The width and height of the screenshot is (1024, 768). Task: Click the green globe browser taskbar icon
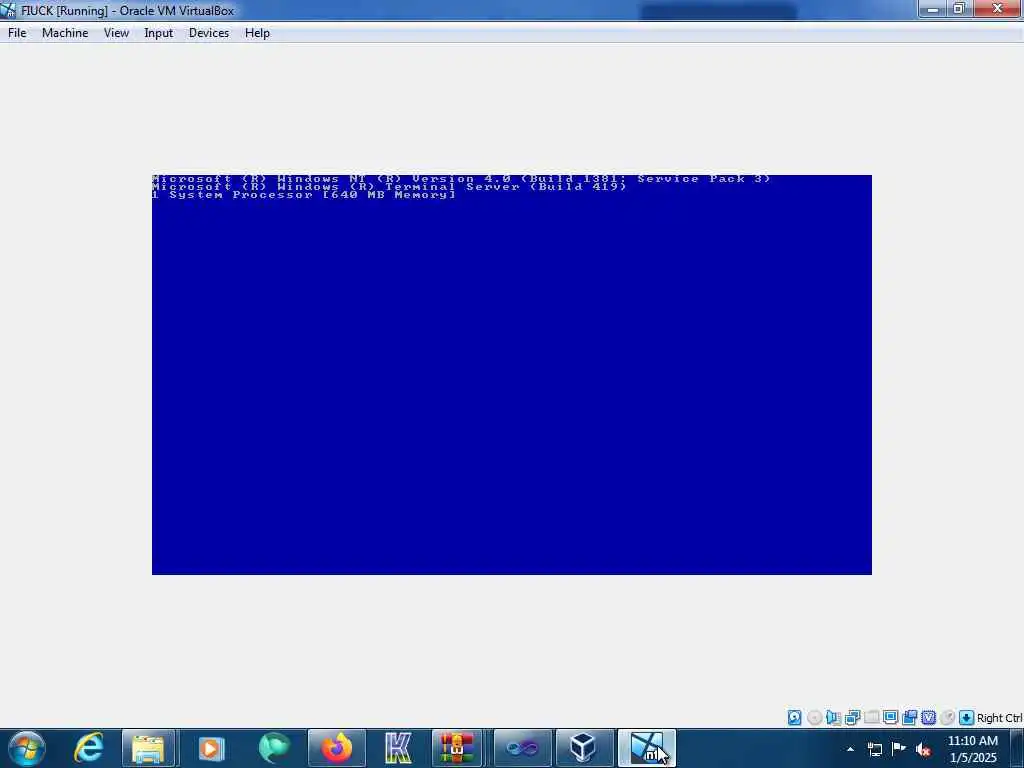coord(274,748)
